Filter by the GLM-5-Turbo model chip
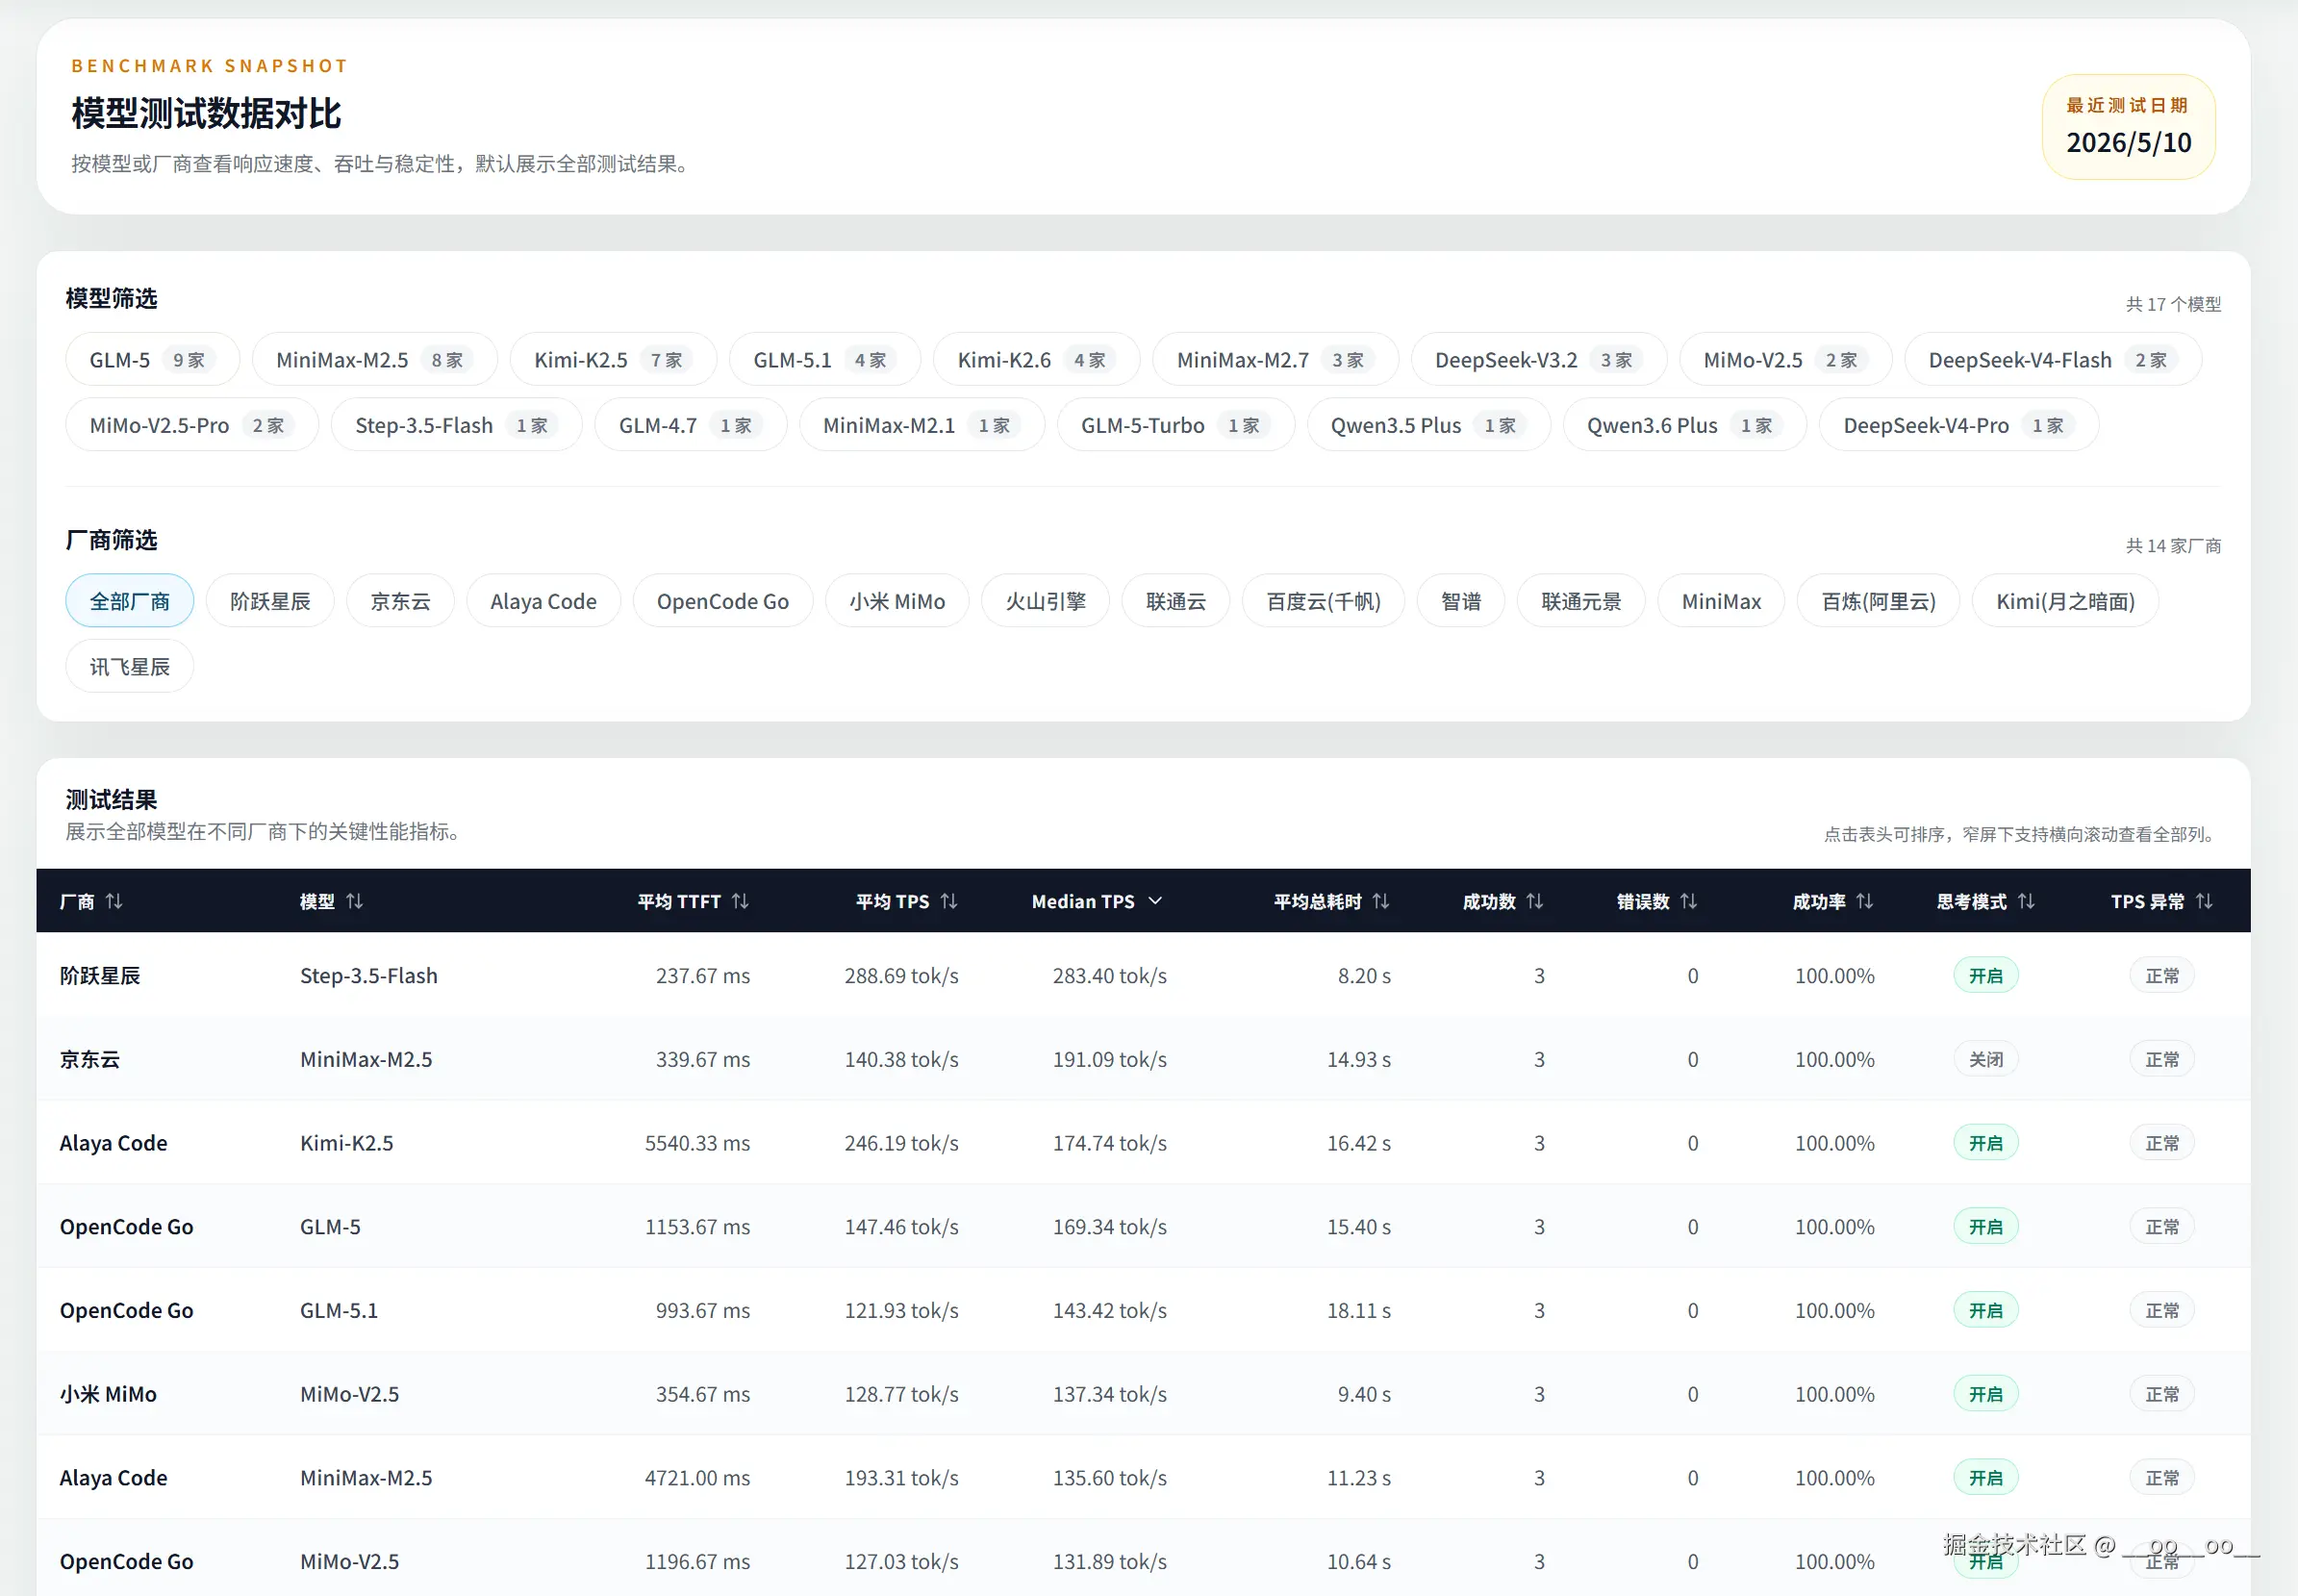The height and width of the screenshot is (1596, 2298). coord(1176,425)
